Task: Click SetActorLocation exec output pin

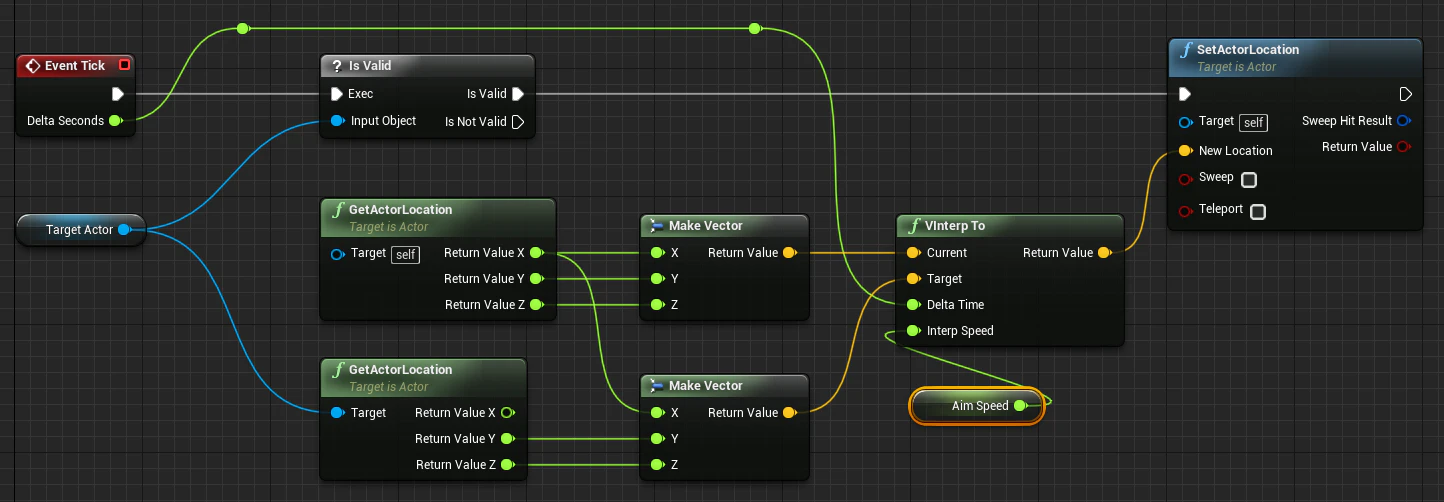Action: click(1406, 94)
